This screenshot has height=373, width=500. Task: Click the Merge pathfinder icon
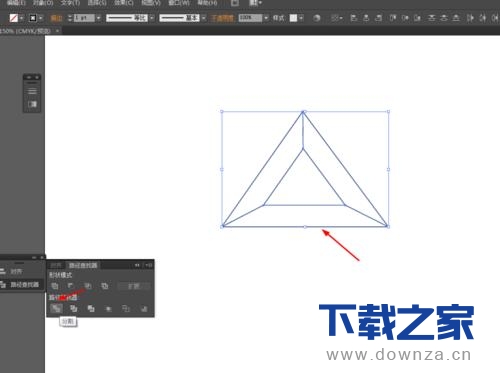click(91, 309)
